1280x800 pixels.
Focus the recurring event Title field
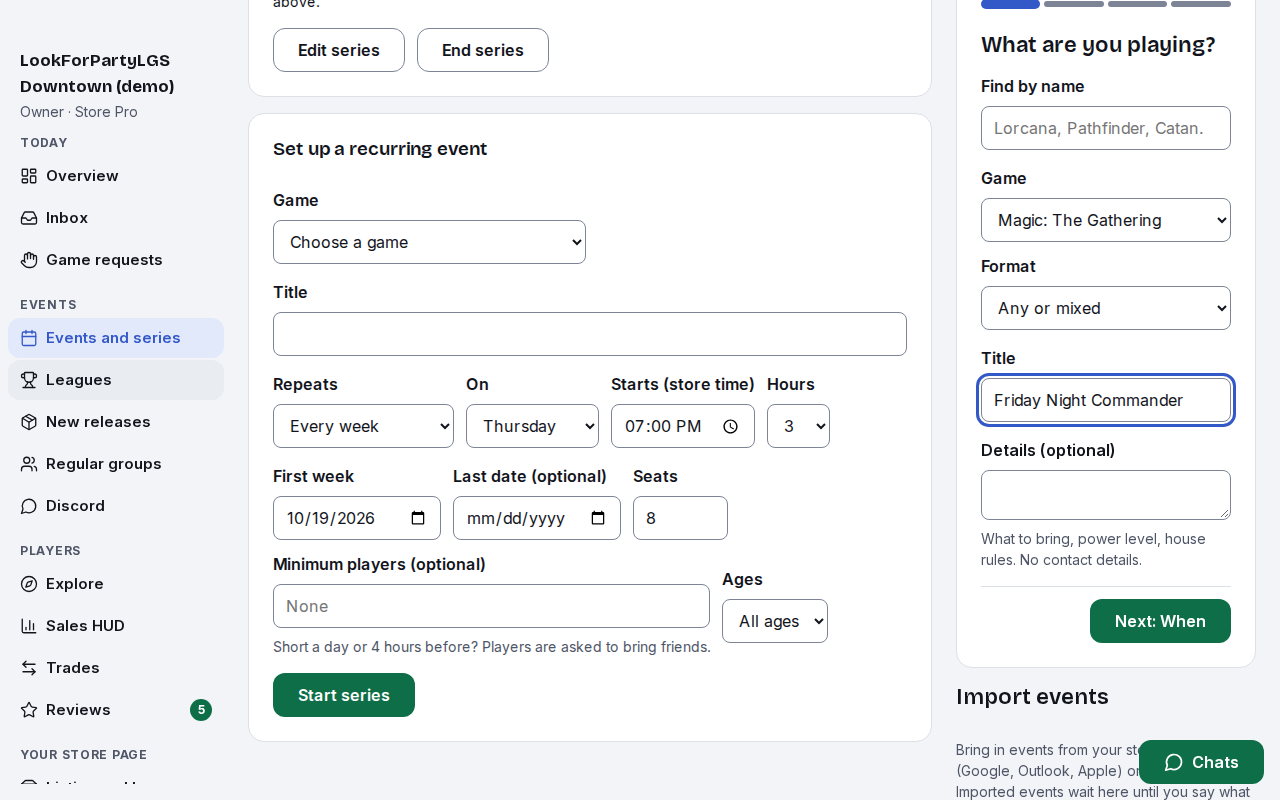point(590,334)
